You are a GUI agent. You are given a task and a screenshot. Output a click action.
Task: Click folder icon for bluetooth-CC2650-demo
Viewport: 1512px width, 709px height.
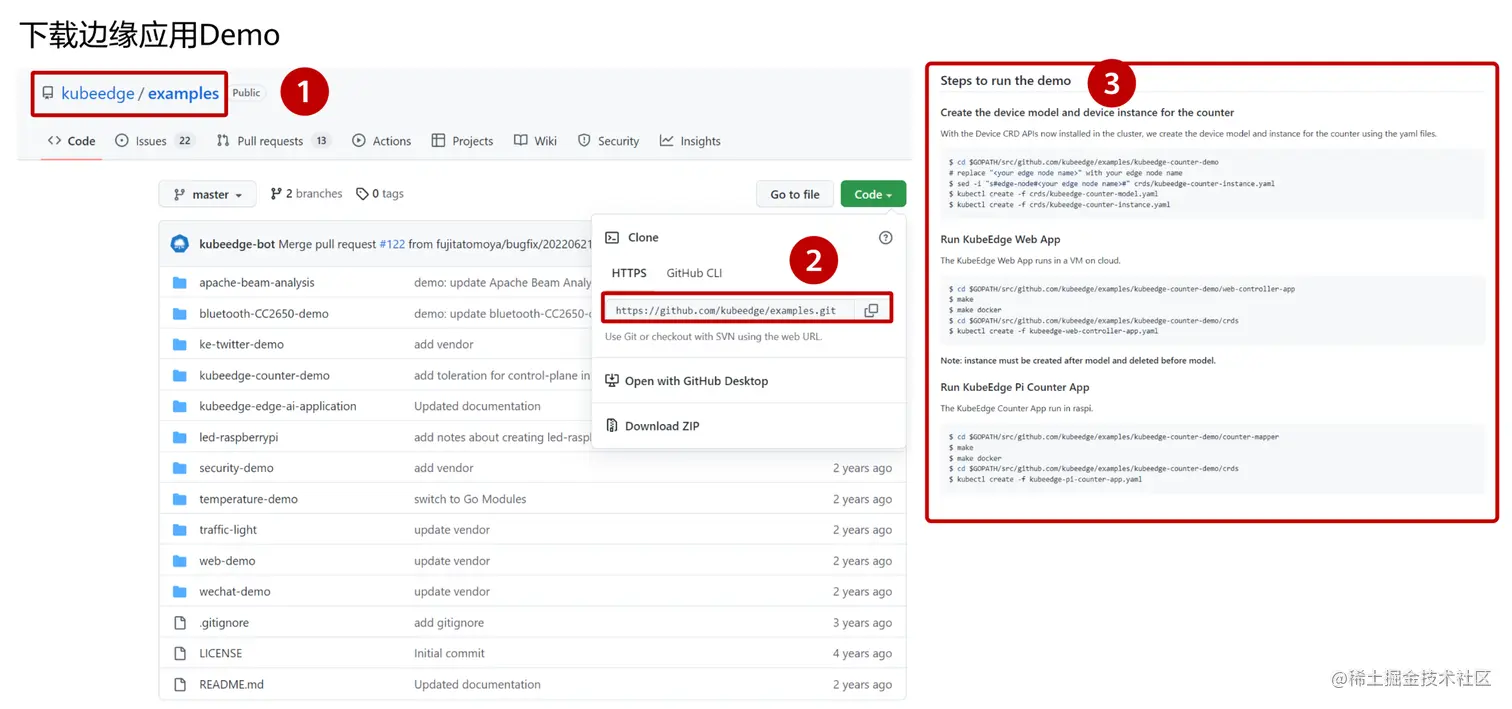pos(180,314)
